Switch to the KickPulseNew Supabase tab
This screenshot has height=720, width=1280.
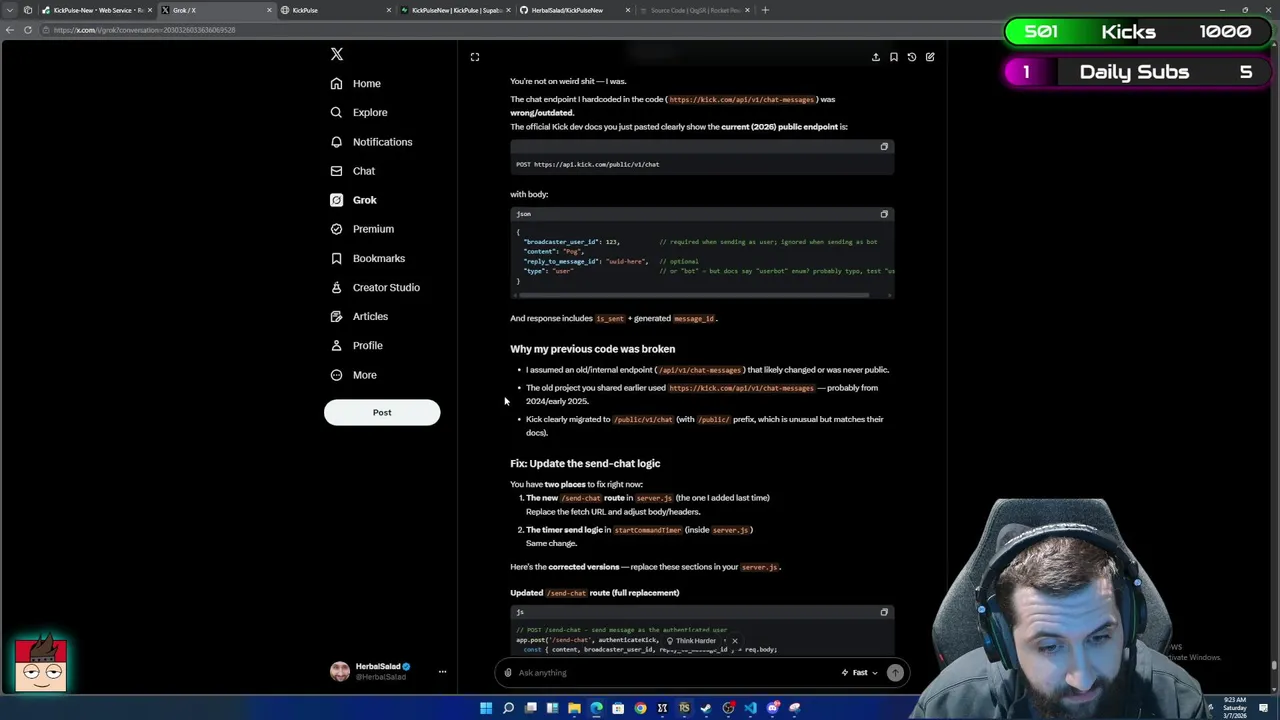[456, 10]
